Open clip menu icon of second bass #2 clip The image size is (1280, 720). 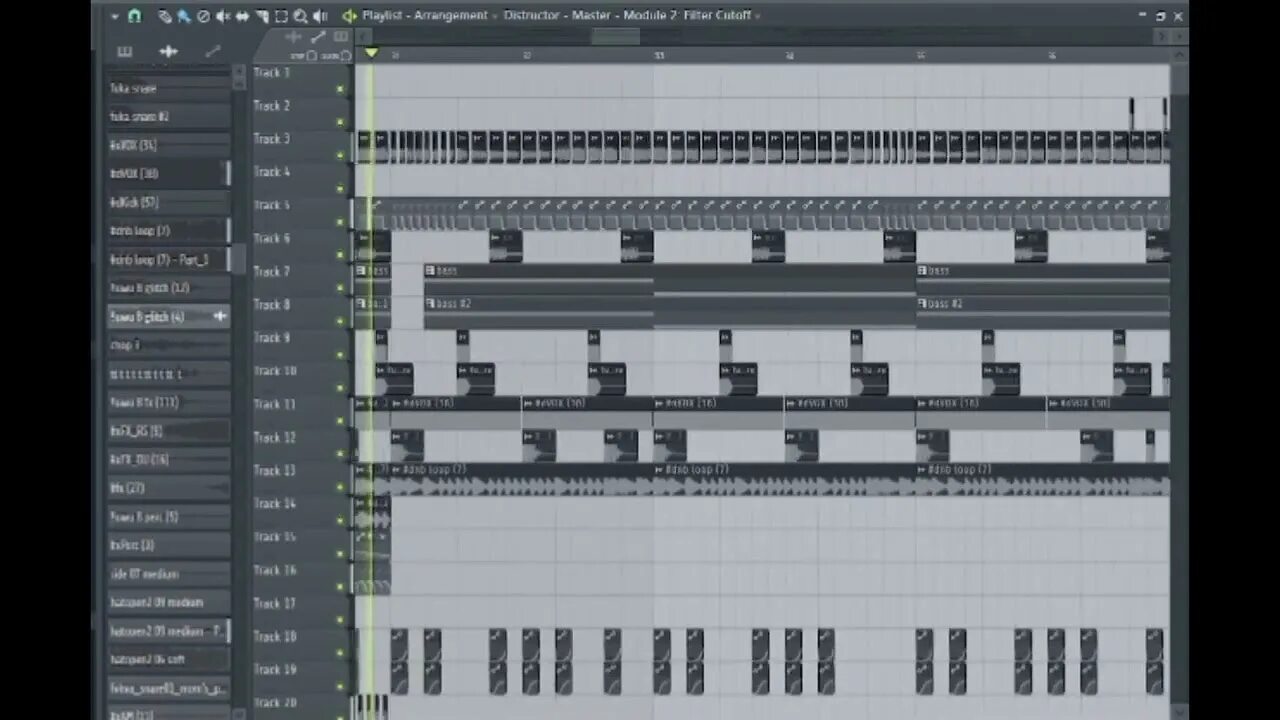pos(430,303)
